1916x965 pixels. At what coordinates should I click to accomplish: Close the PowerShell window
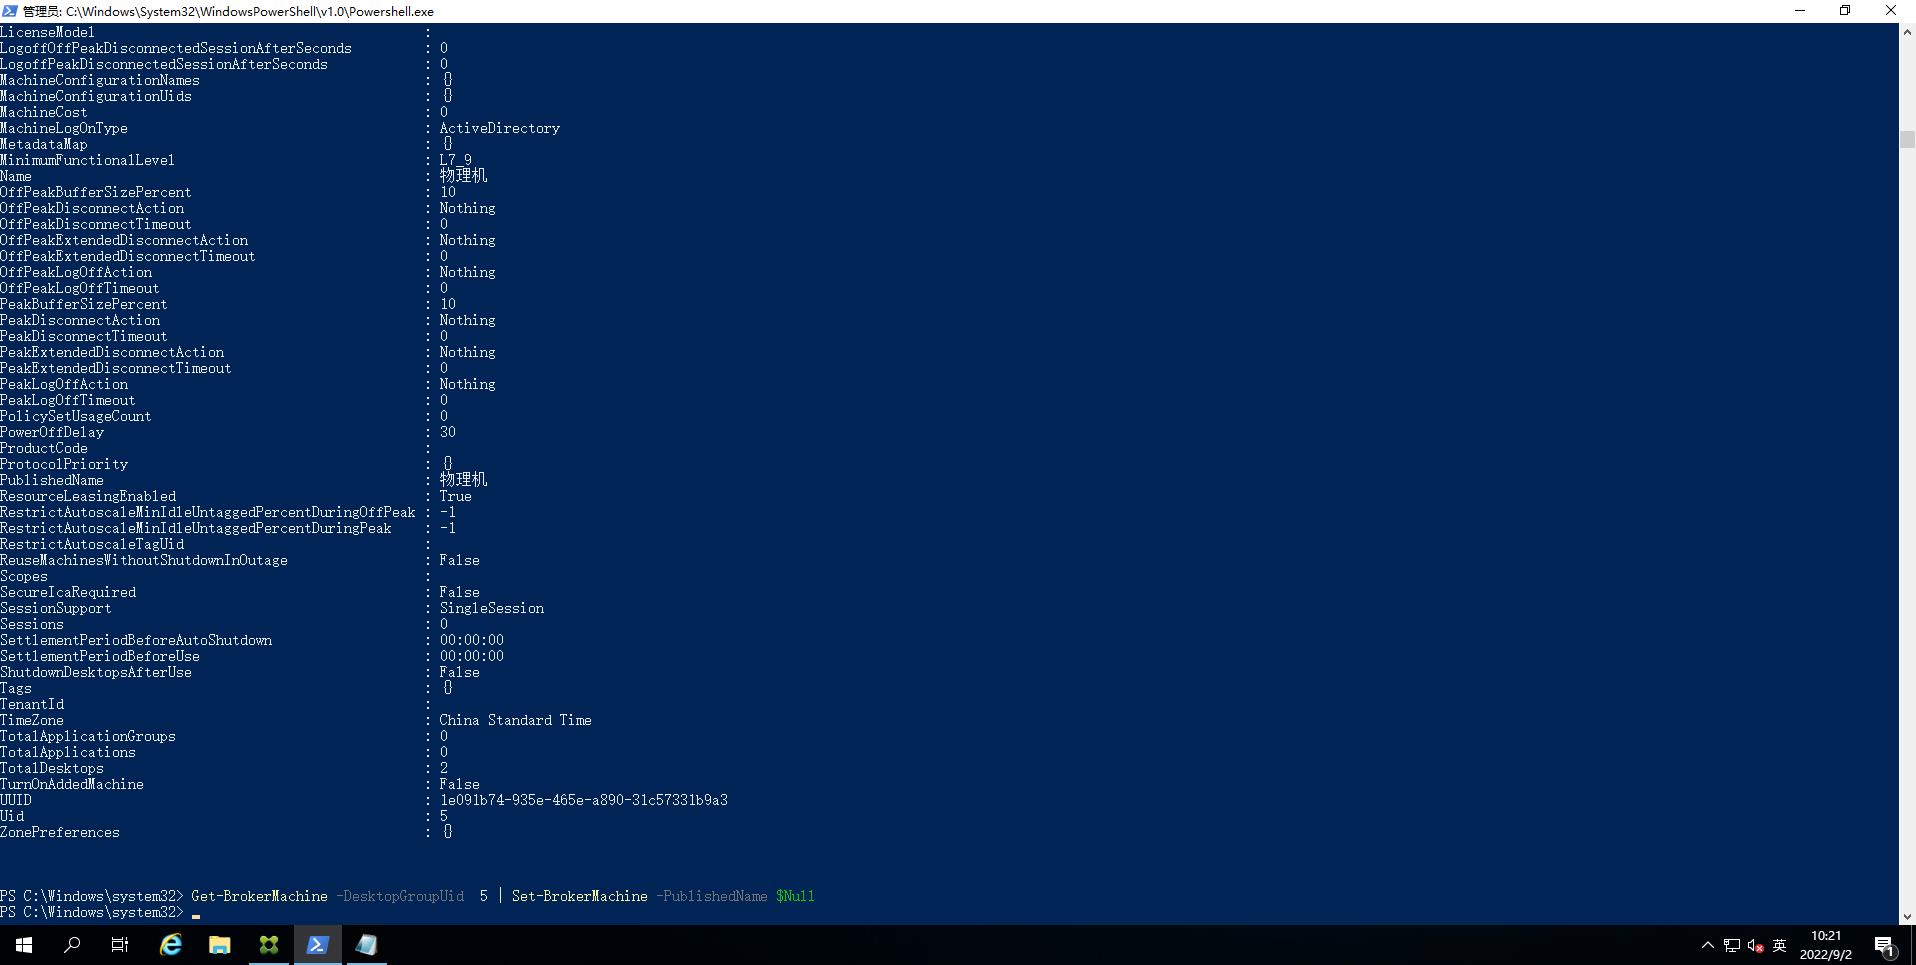[1891, 11]
